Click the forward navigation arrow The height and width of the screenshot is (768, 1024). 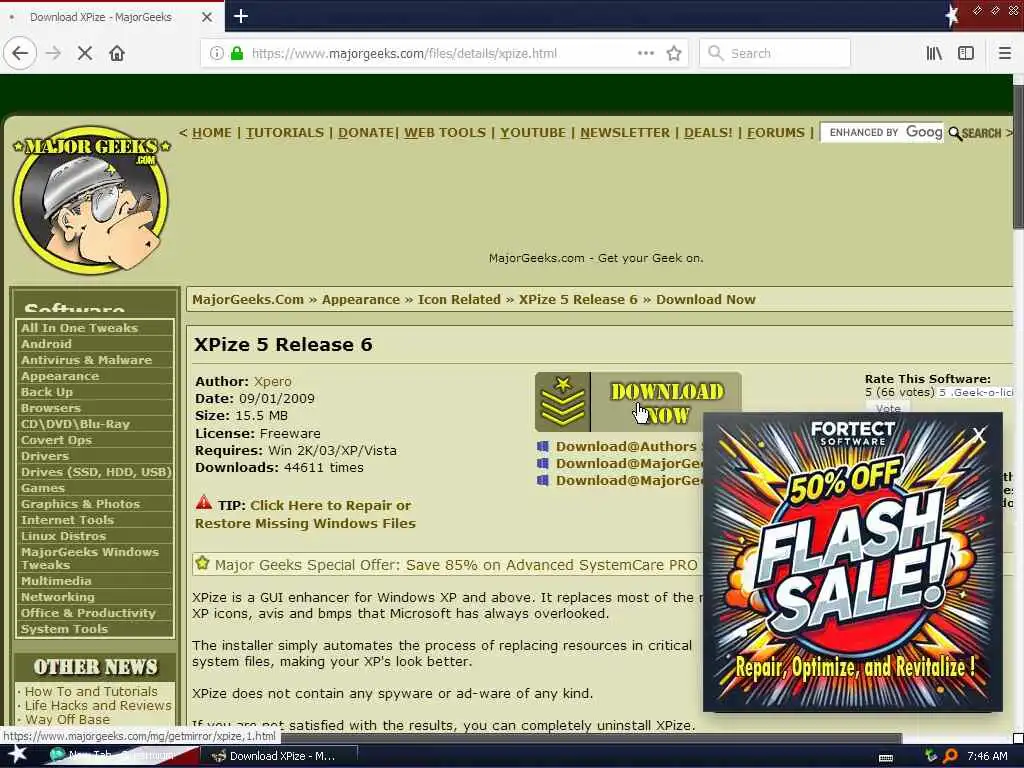coord(54,53)
